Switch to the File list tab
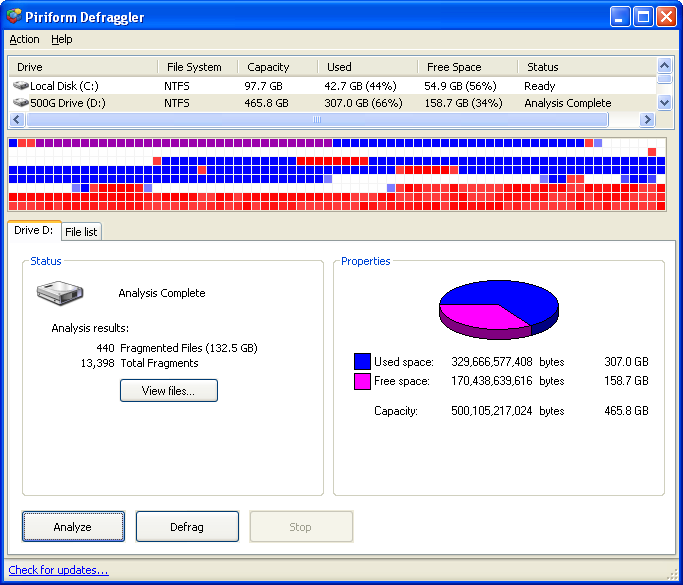This screenshot has width=683, height=585. 82,232
